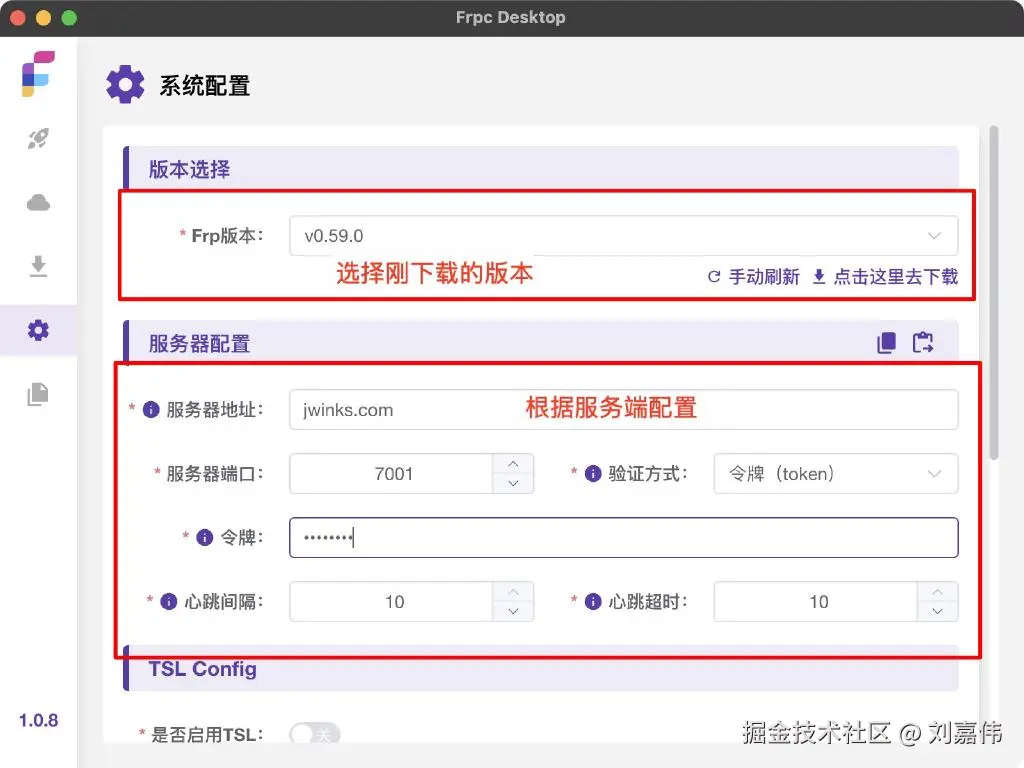Maximize the window with green button
1024x768 pixels.
69,18
